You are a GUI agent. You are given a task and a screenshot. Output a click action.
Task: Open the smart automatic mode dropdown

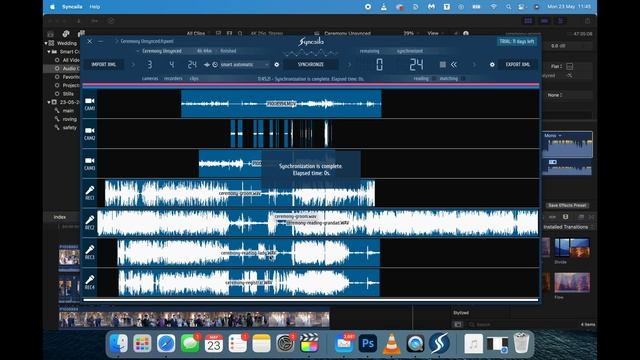244,64
